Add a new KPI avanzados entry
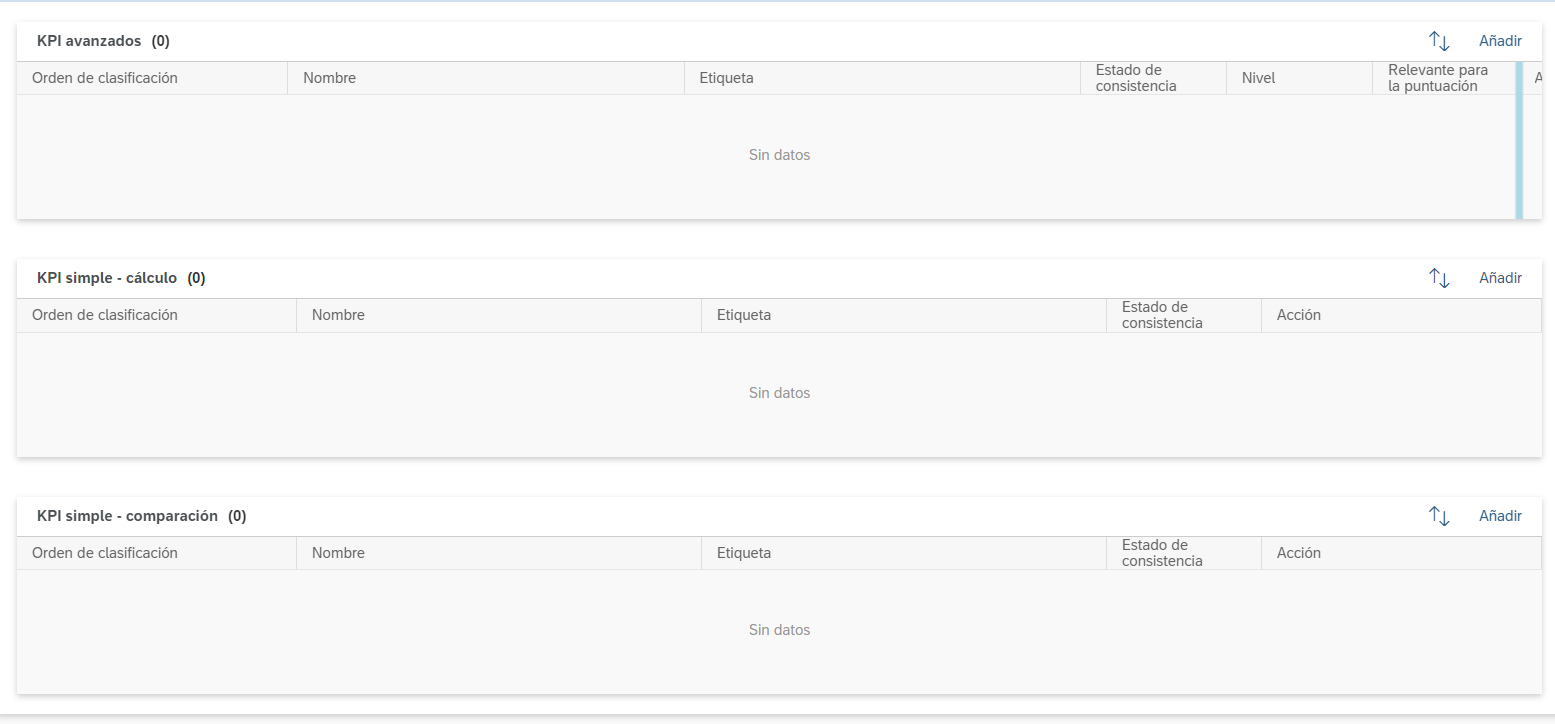This screenshot has width=1555, height=724. [x=1500, y=41]
